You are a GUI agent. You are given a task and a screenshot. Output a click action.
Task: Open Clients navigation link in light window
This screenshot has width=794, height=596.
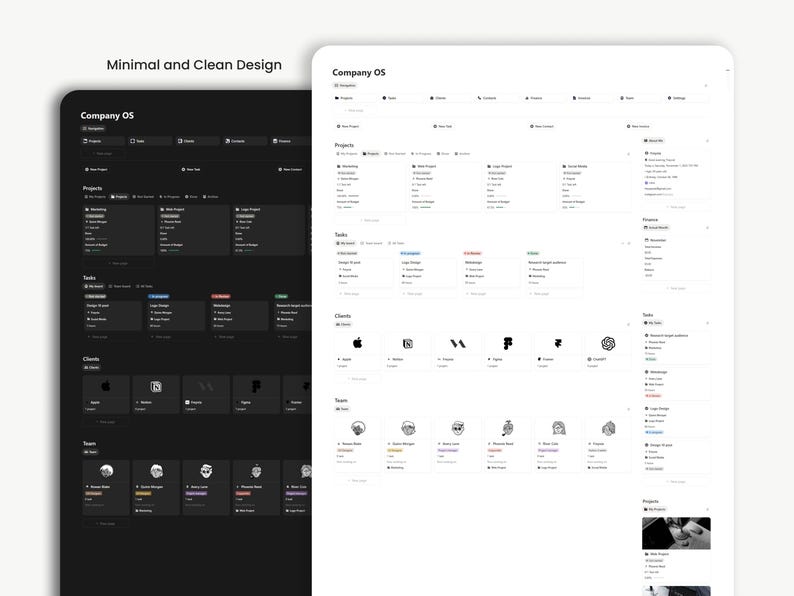click(x=451, y=98)
